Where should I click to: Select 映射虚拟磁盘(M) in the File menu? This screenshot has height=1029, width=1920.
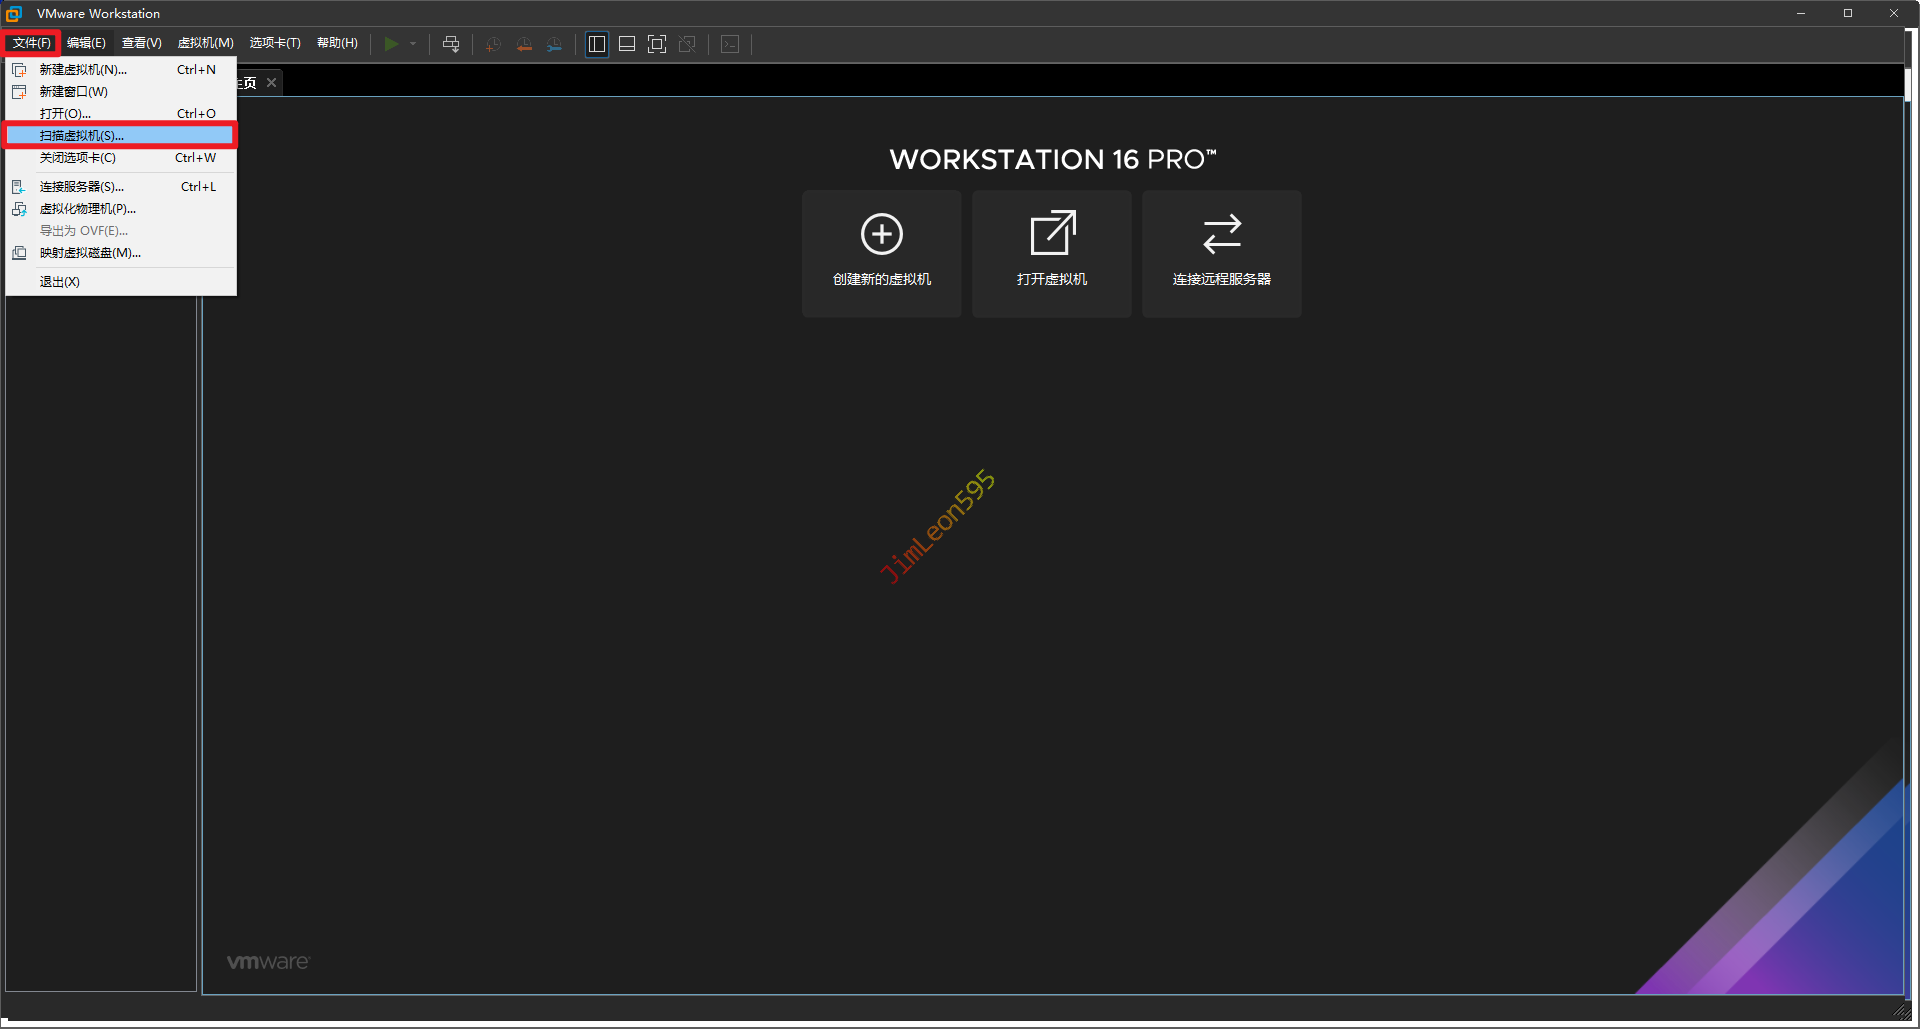(x=90, y=253)
